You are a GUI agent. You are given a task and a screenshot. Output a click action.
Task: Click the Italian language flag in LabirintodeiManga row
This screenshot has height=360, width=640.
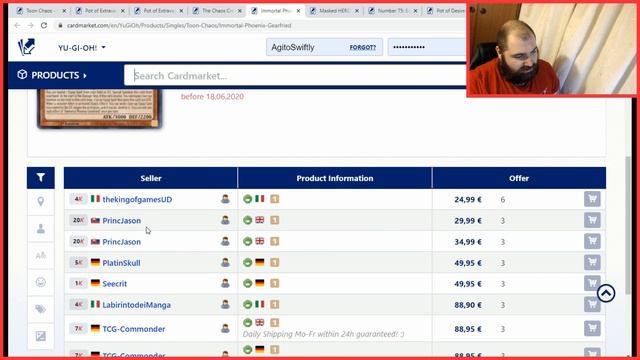(x=260, y=304)
